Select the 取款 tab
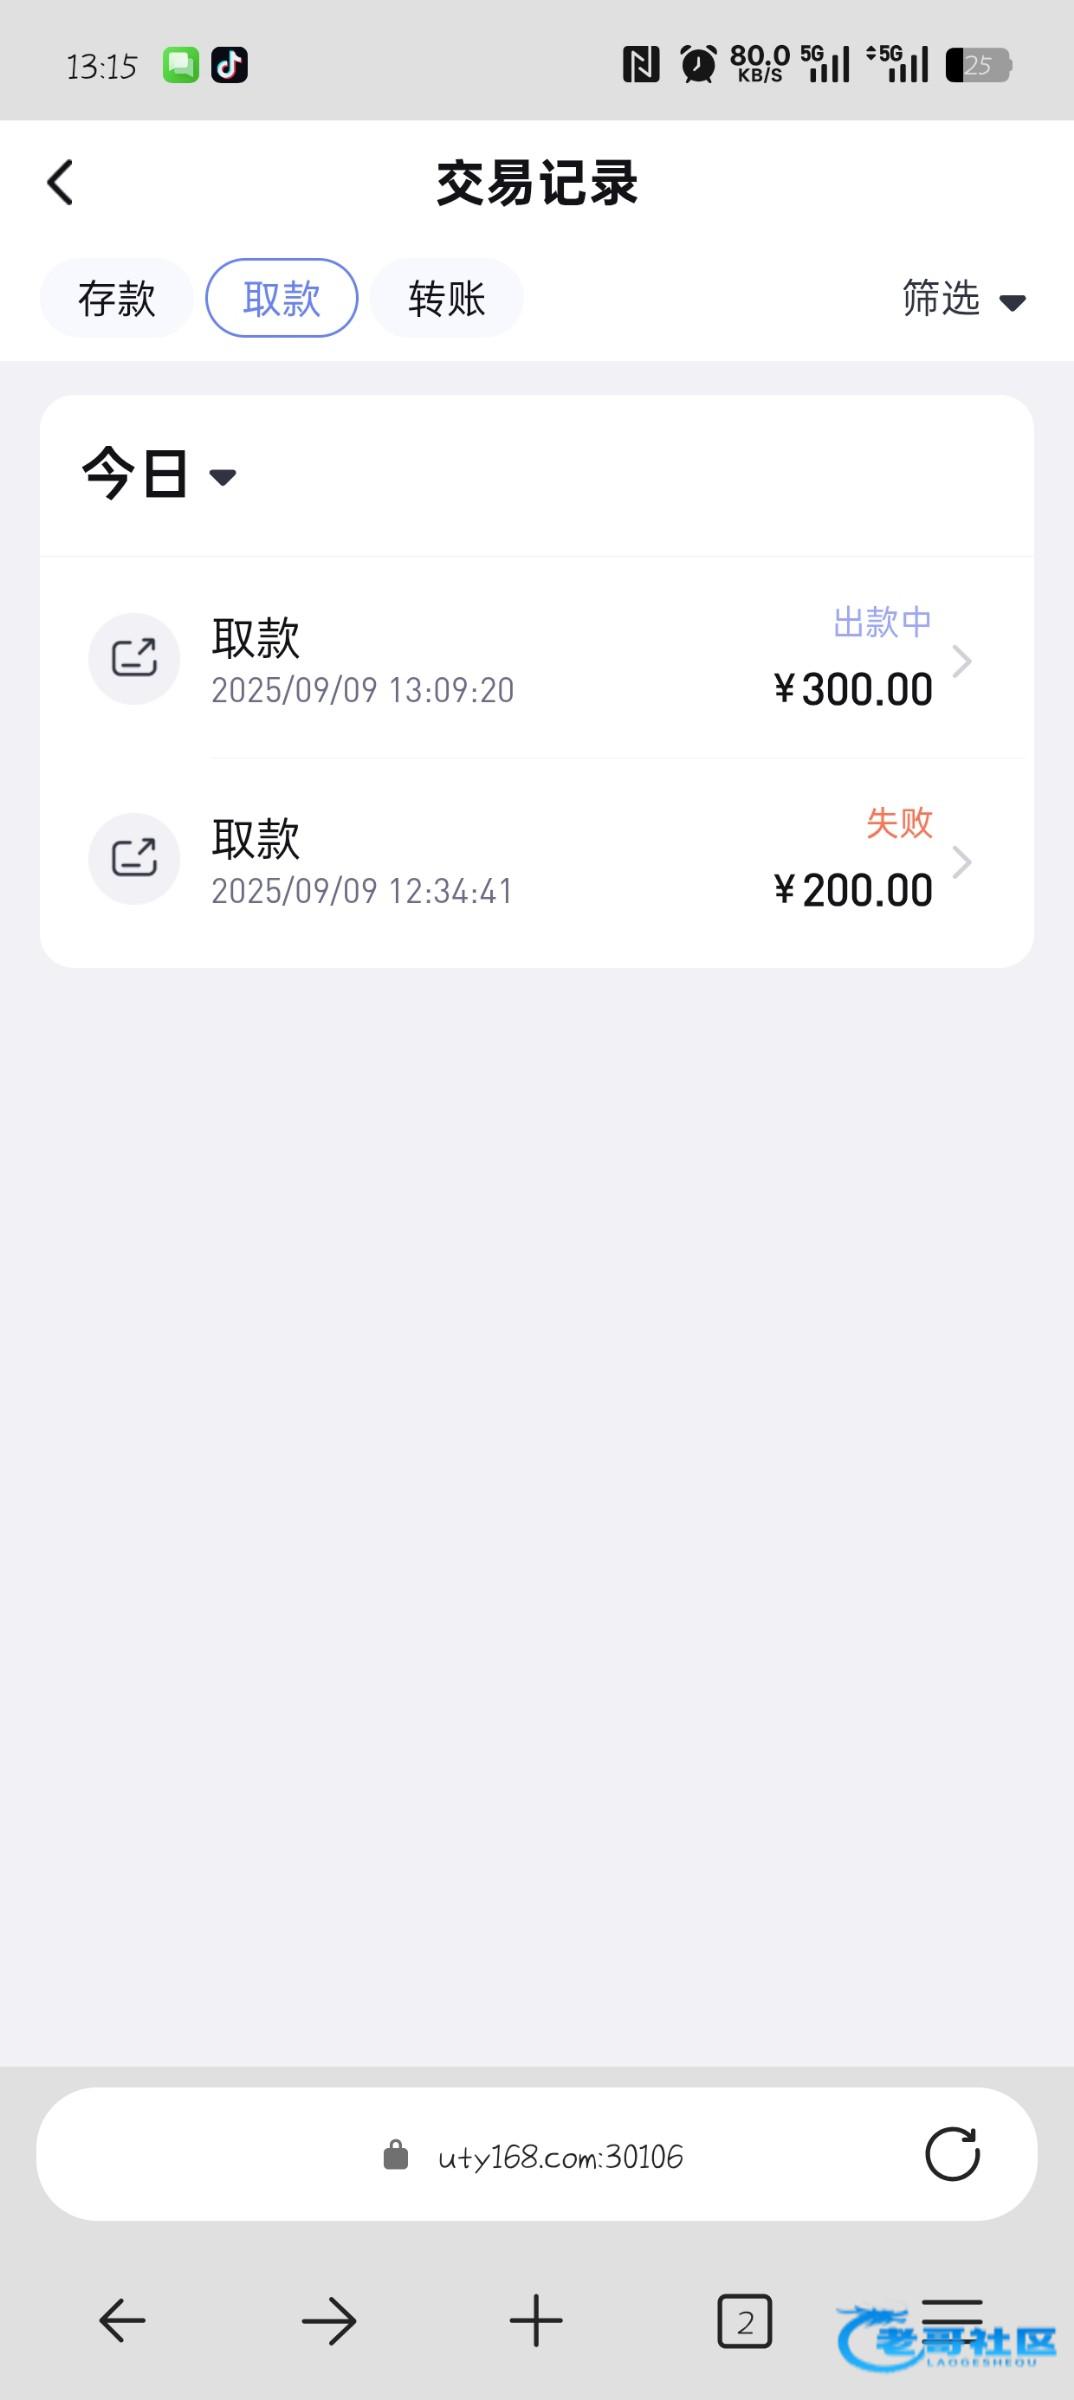This screenshot has width=1074, height=2400. tap(281, 298)
